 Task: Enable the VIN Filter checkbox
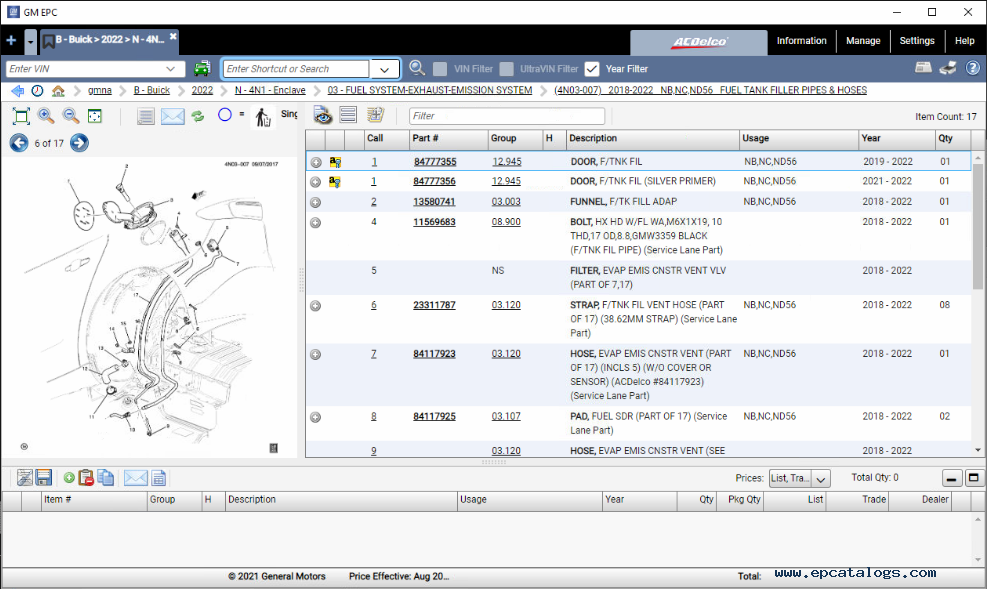[440, 69]
